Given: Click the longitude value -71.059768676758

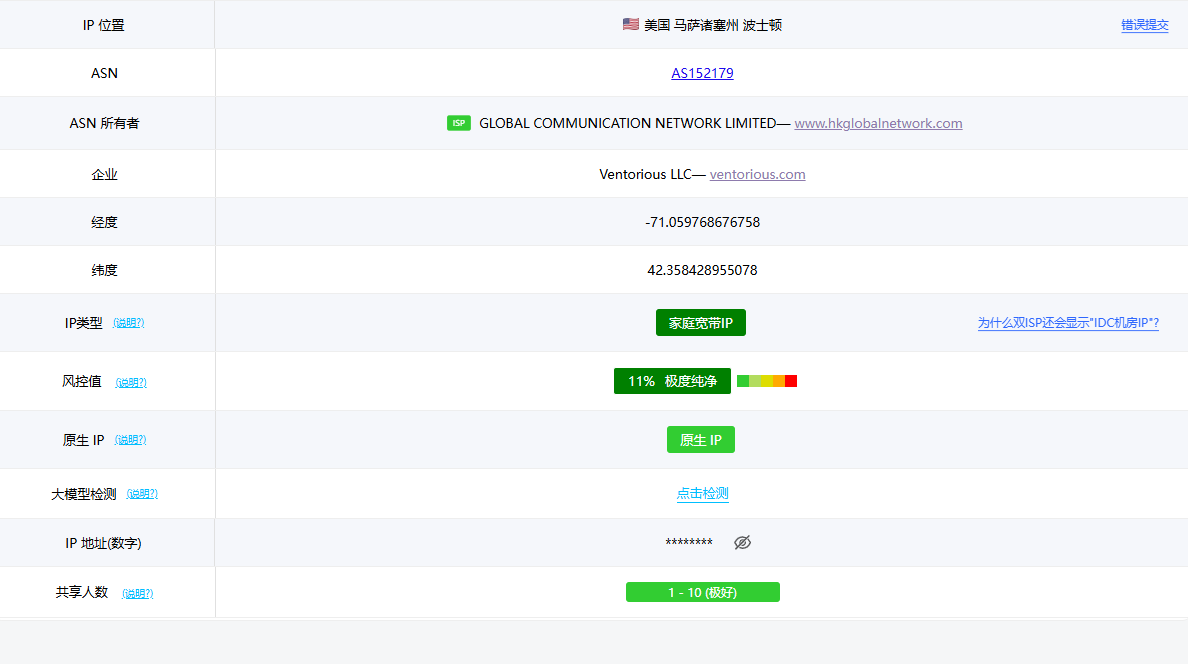Looking at the screenshot, I should click(x=702, y=222).
